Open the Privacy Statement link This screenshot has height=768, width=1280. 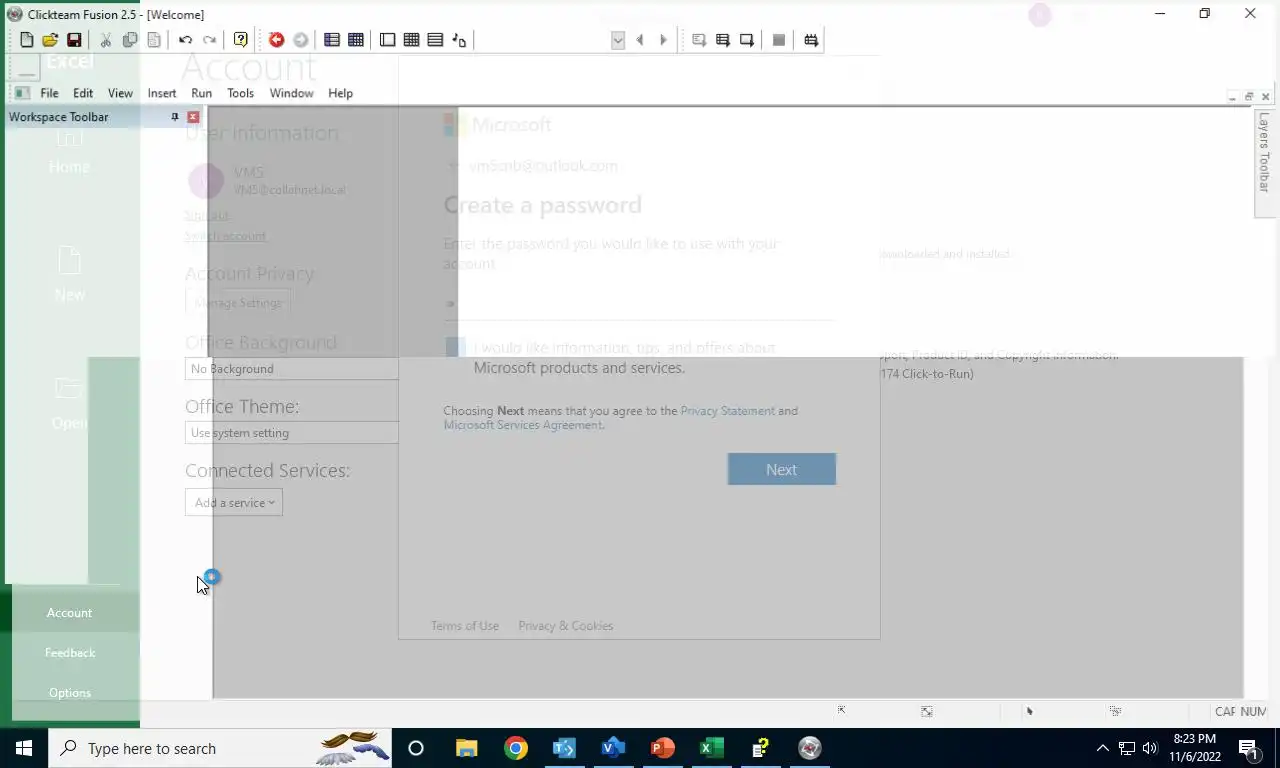tap(728, 411)
